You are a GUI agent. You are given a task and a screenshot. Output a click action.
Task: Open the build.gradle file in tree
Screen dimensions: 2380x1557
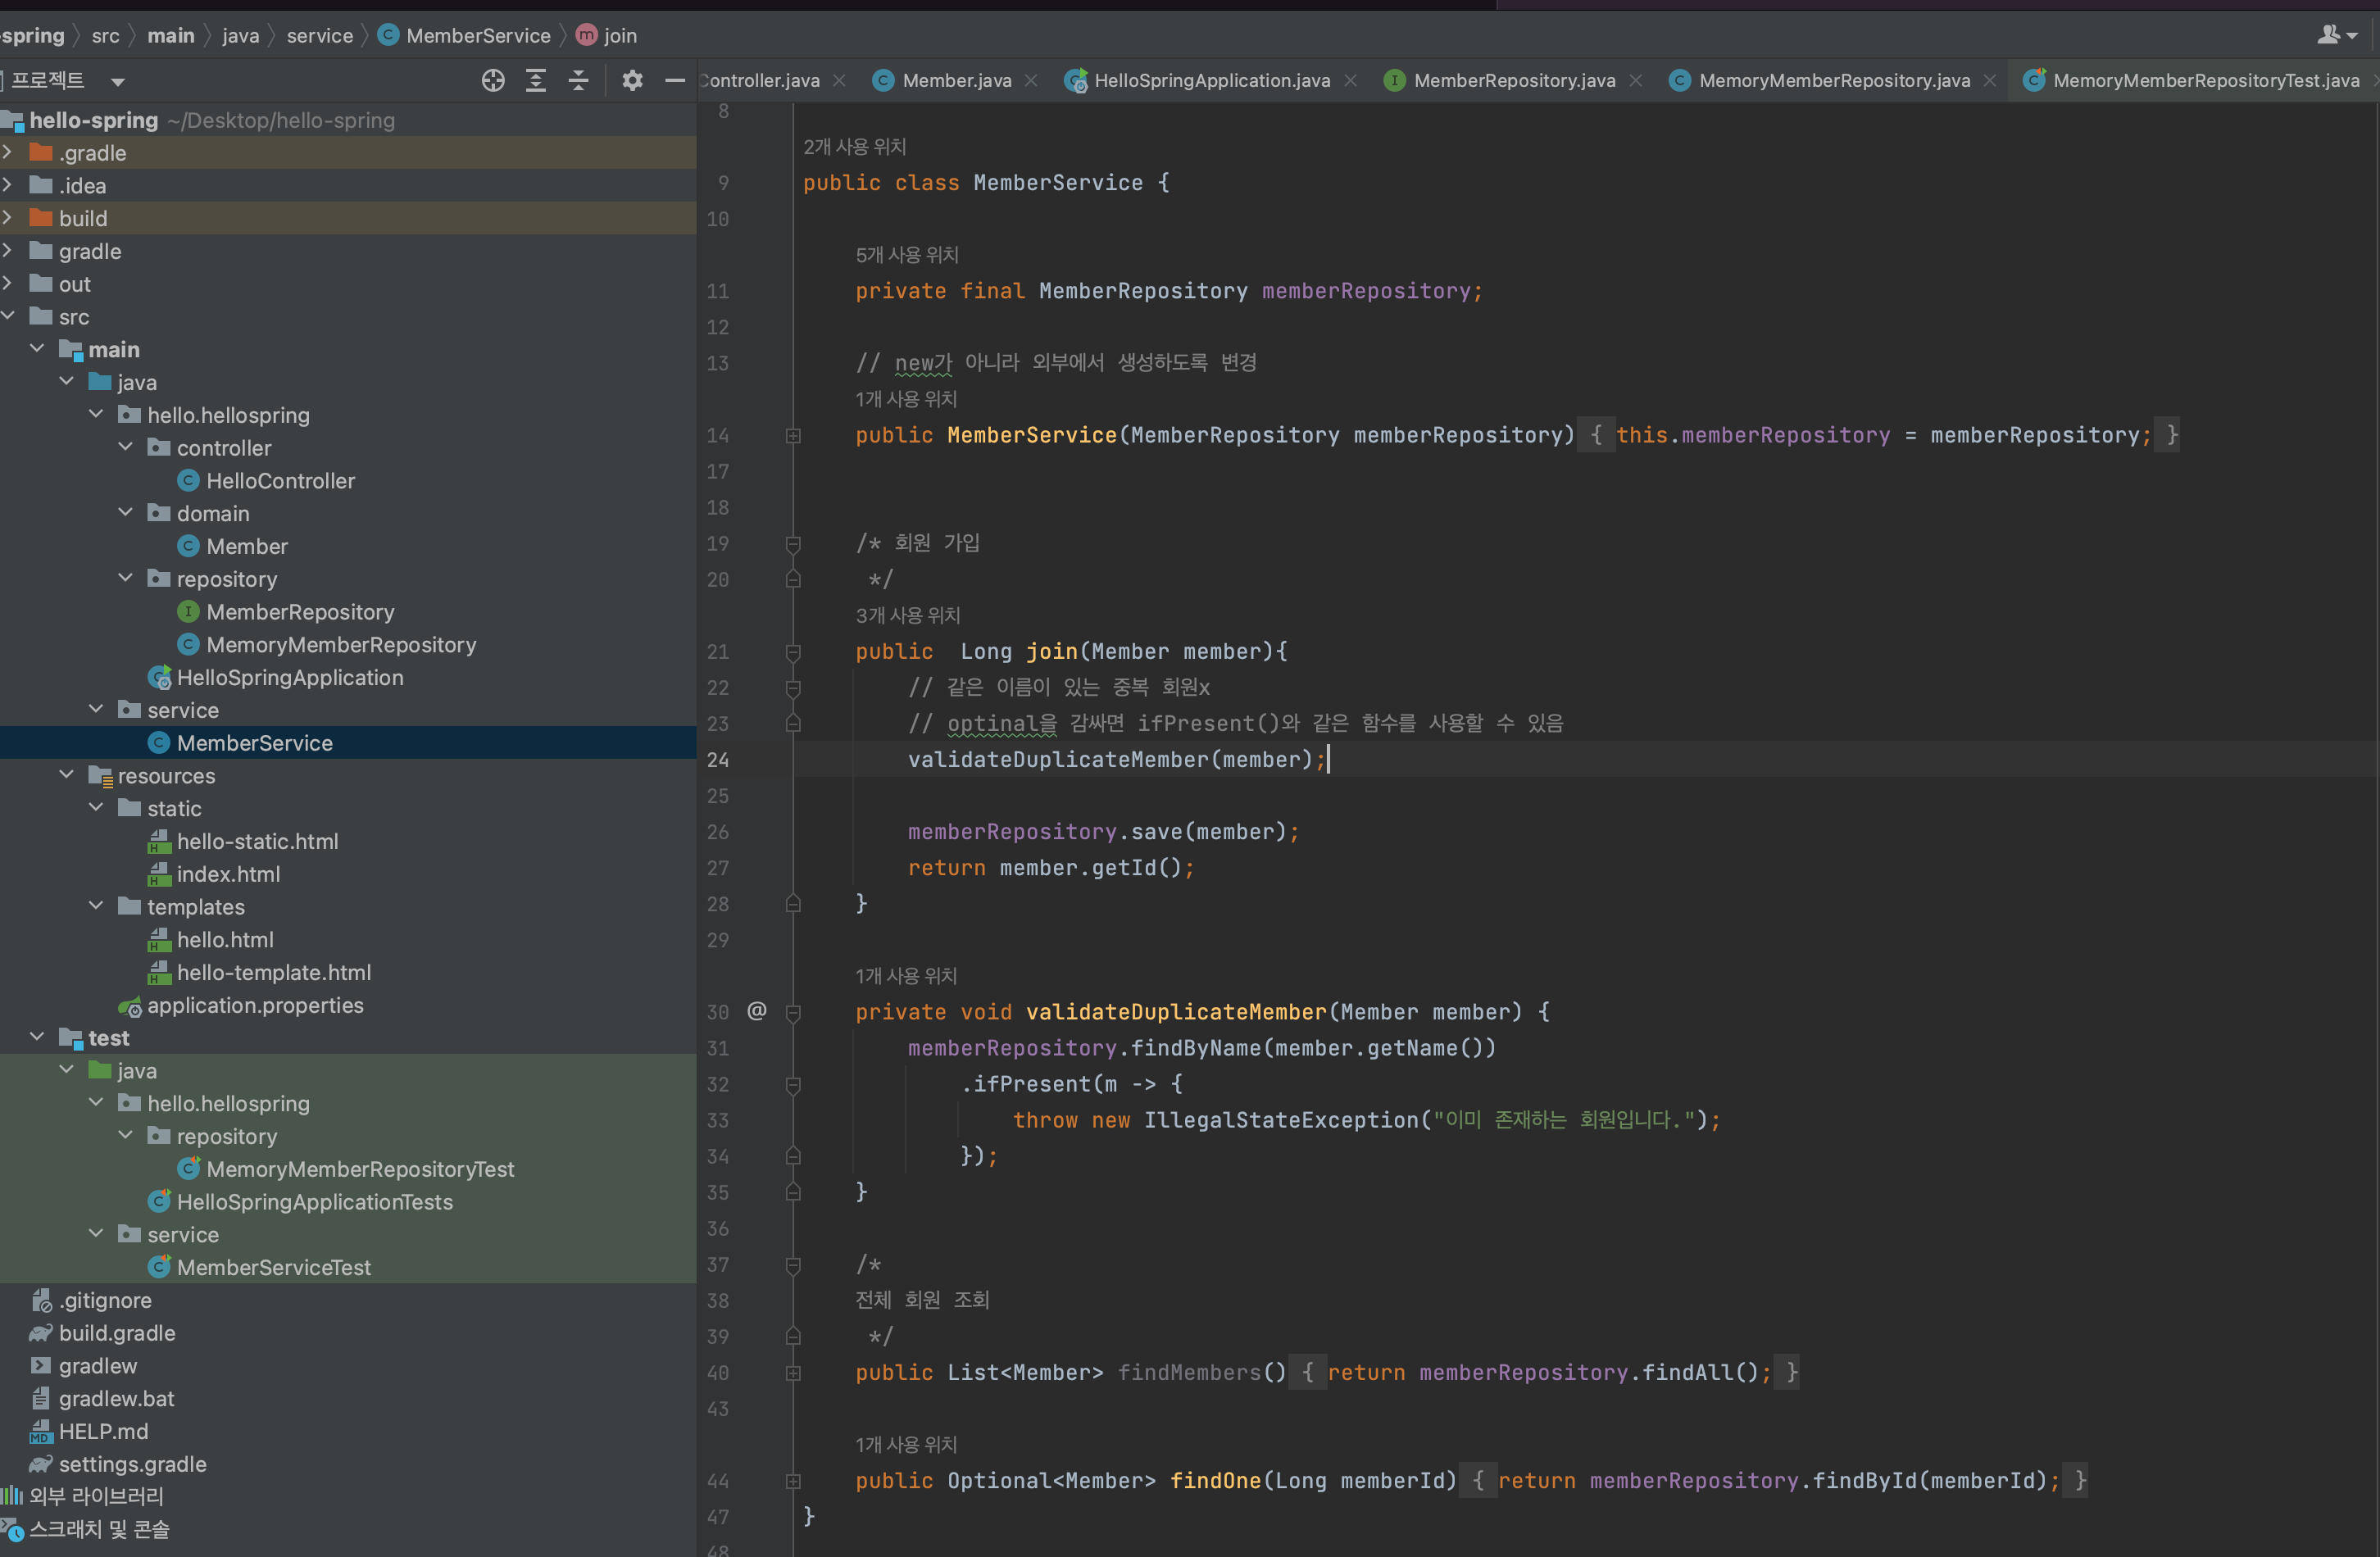click(x=116, y=1333)
